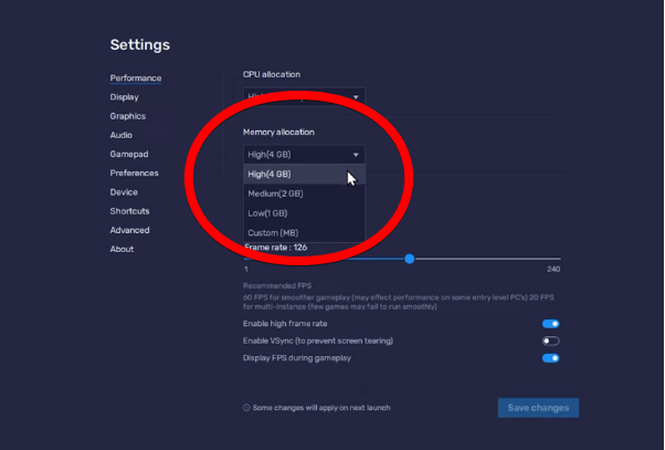Screen dimensions: 665x450
Task: Click the 'Frame rate : 126' label
Action: 276,247
